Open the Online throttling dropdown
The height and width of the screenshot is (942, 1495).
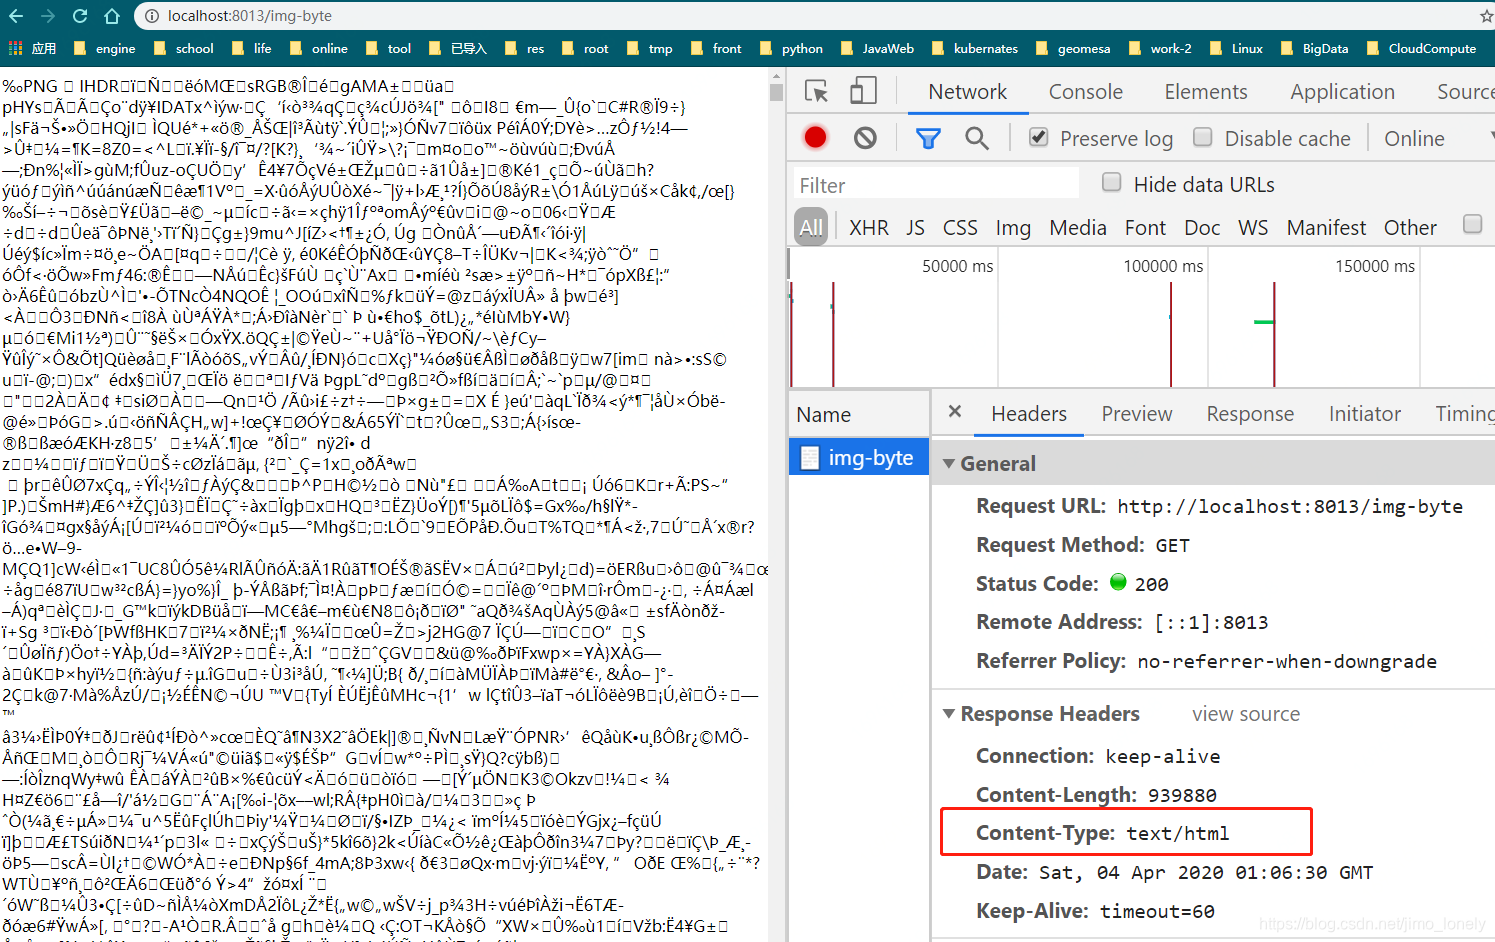tap(1413, 138)
